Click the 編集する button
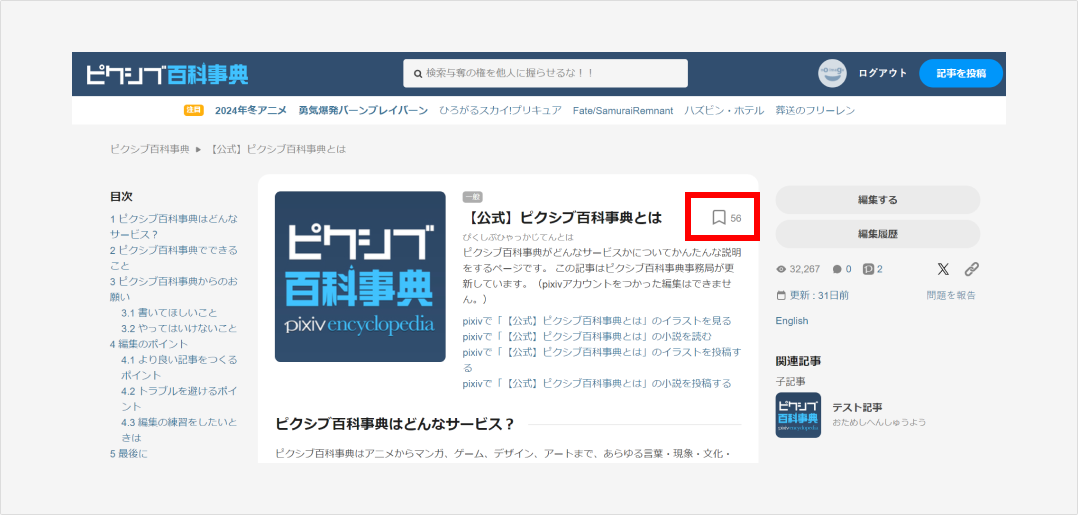Image resolution: width=1078 pixels, height=515 pixels. click(x=877, y=200)
